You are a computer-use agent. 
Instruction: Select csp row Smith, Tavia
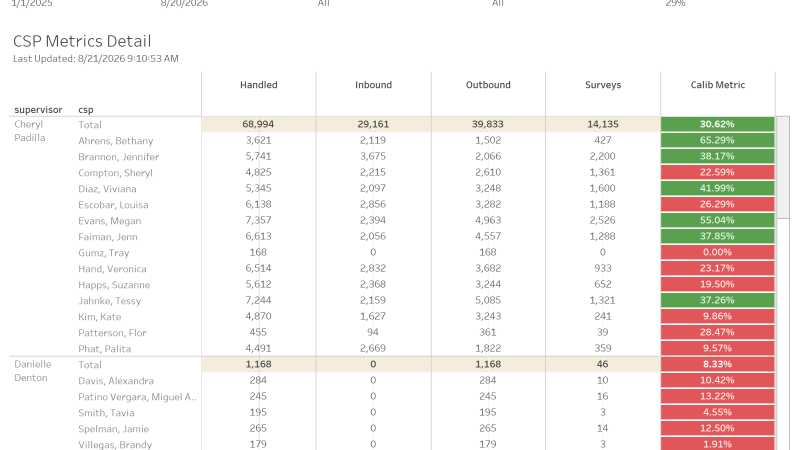coord(106,413)
